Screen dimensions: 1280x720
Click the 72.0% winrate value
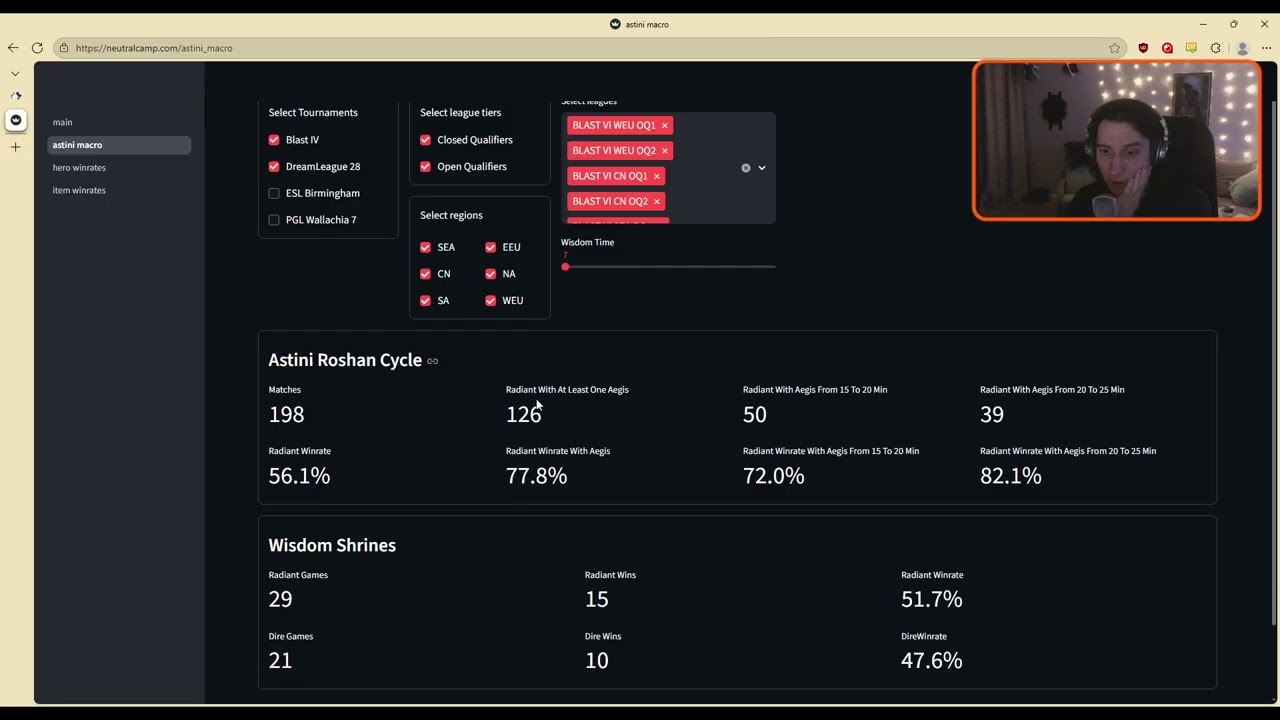click(773, 476)
